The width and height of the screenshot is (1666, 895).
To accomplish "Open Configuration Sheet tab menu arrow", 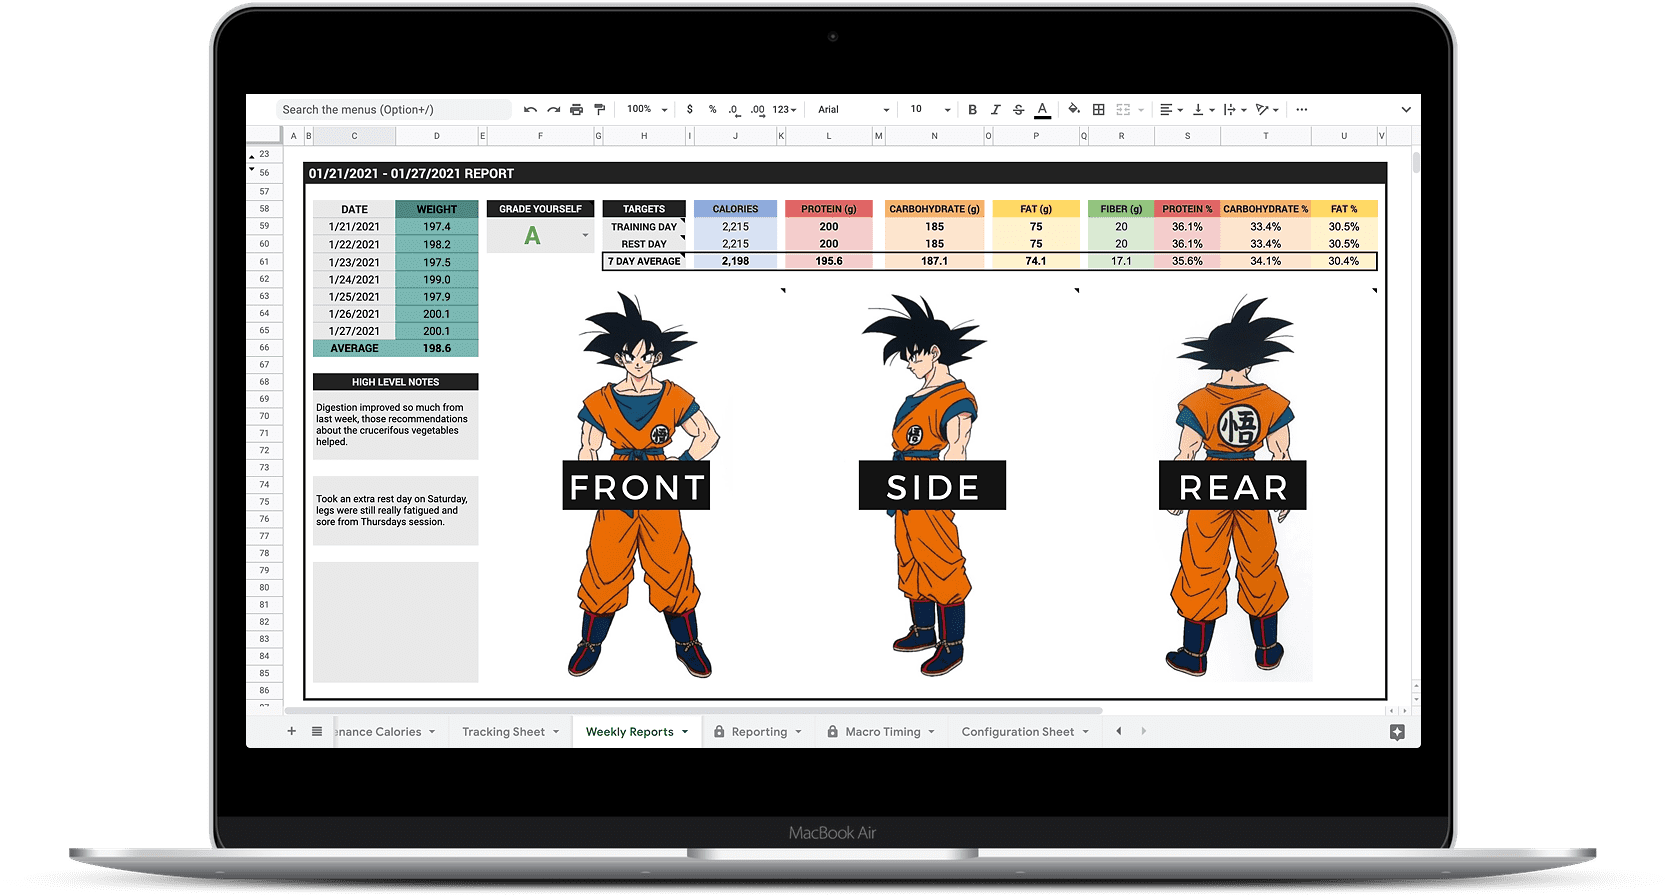I will pyautogui.click(x=1085, y=732).
